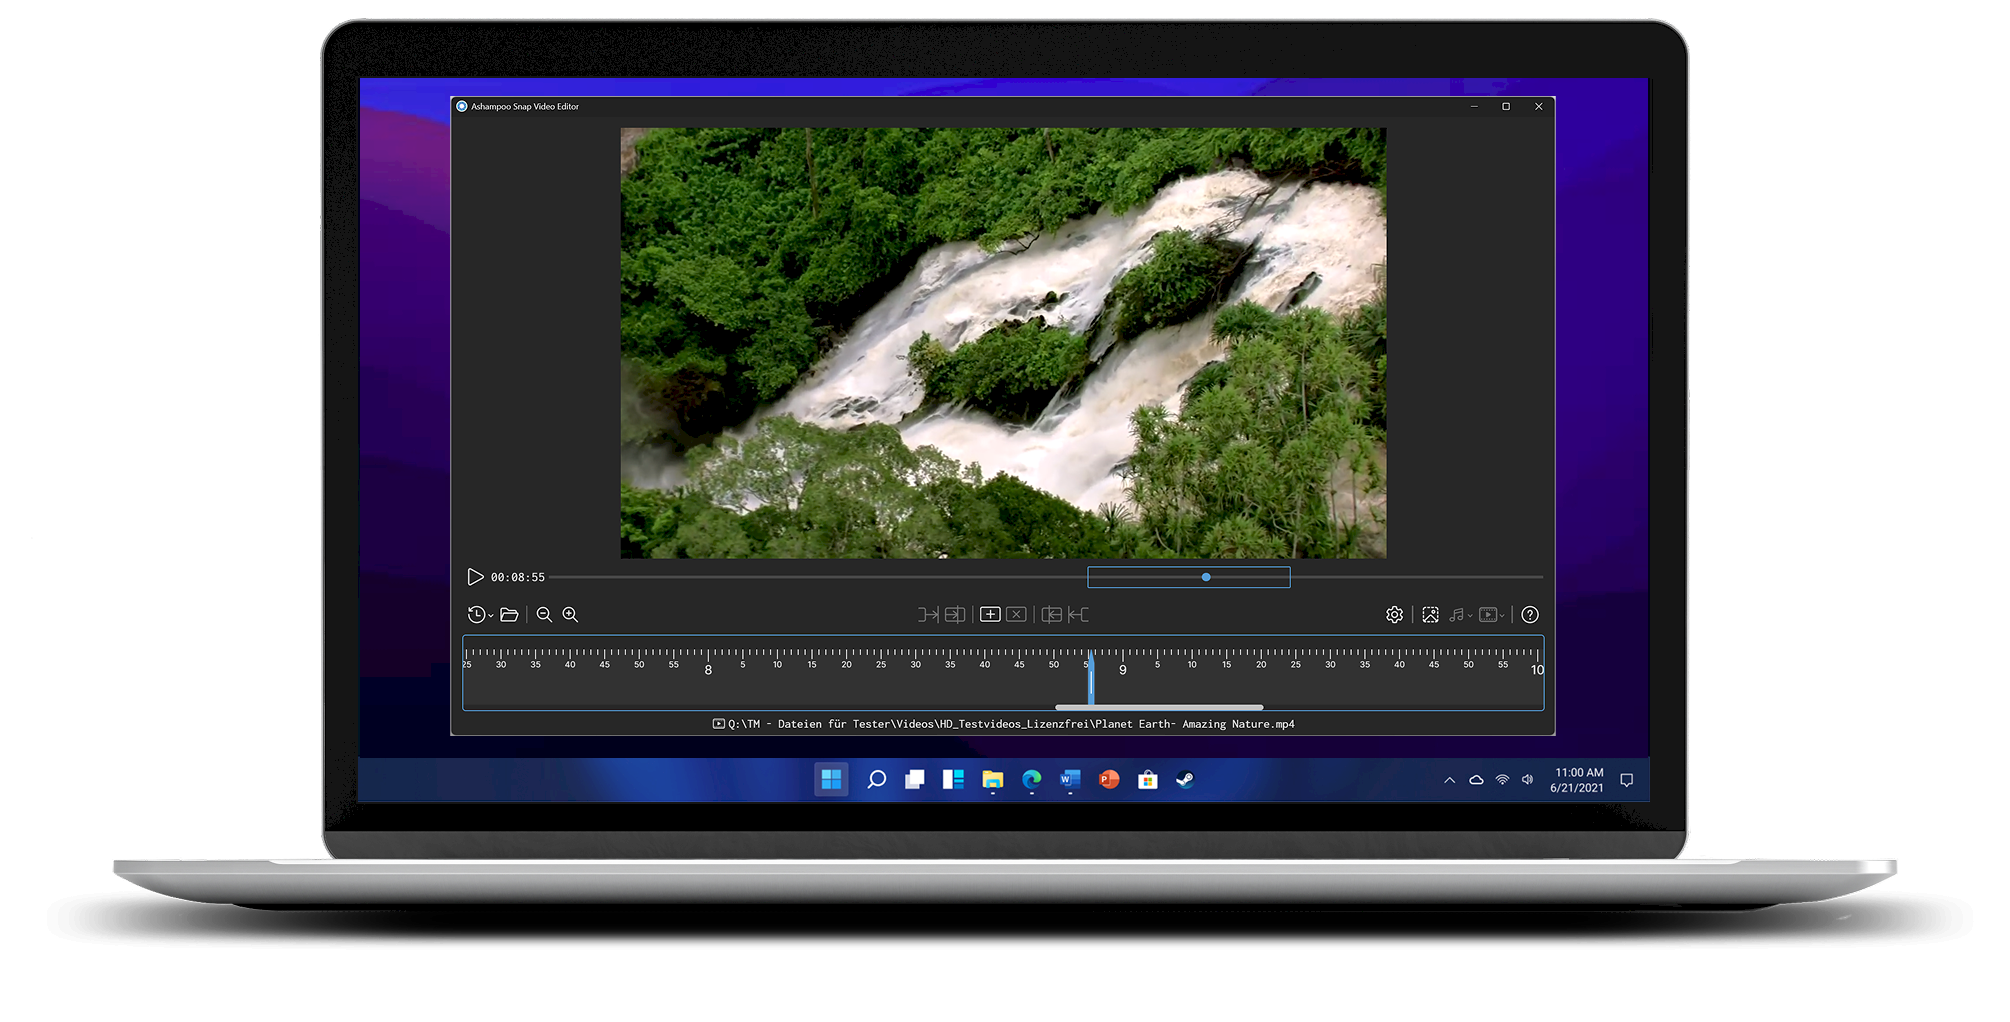The height and width of the screenshot is (1022, 2010).
Task: Click the Planet Earth file path text
Action: point(1010,724)
